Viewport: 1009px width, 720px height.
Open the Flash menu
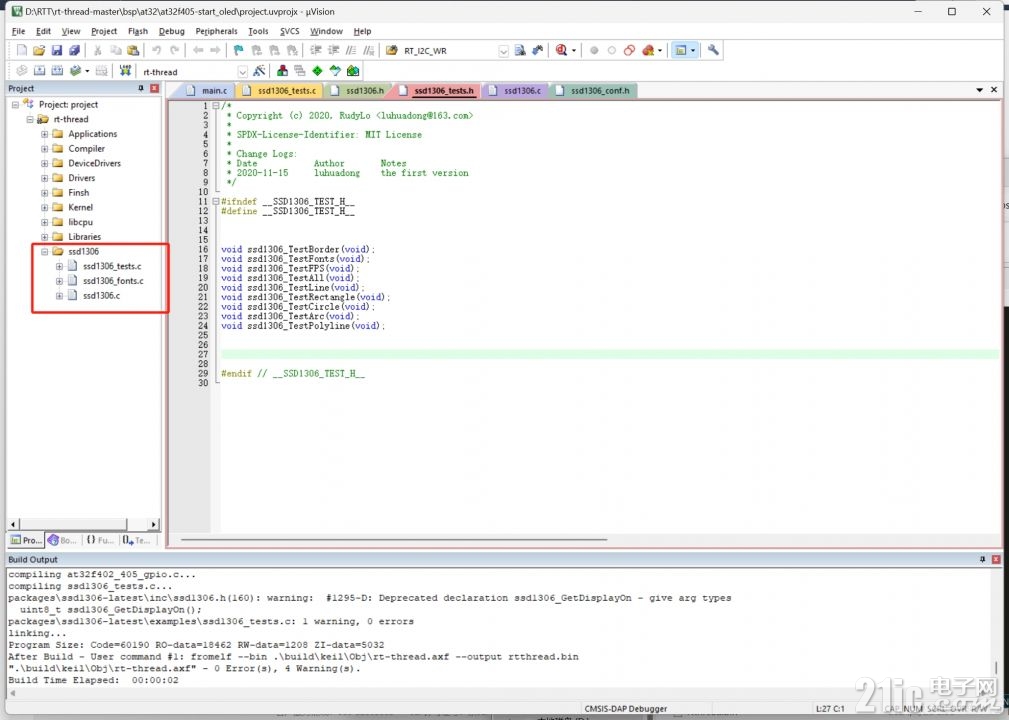tap(138, 31)
